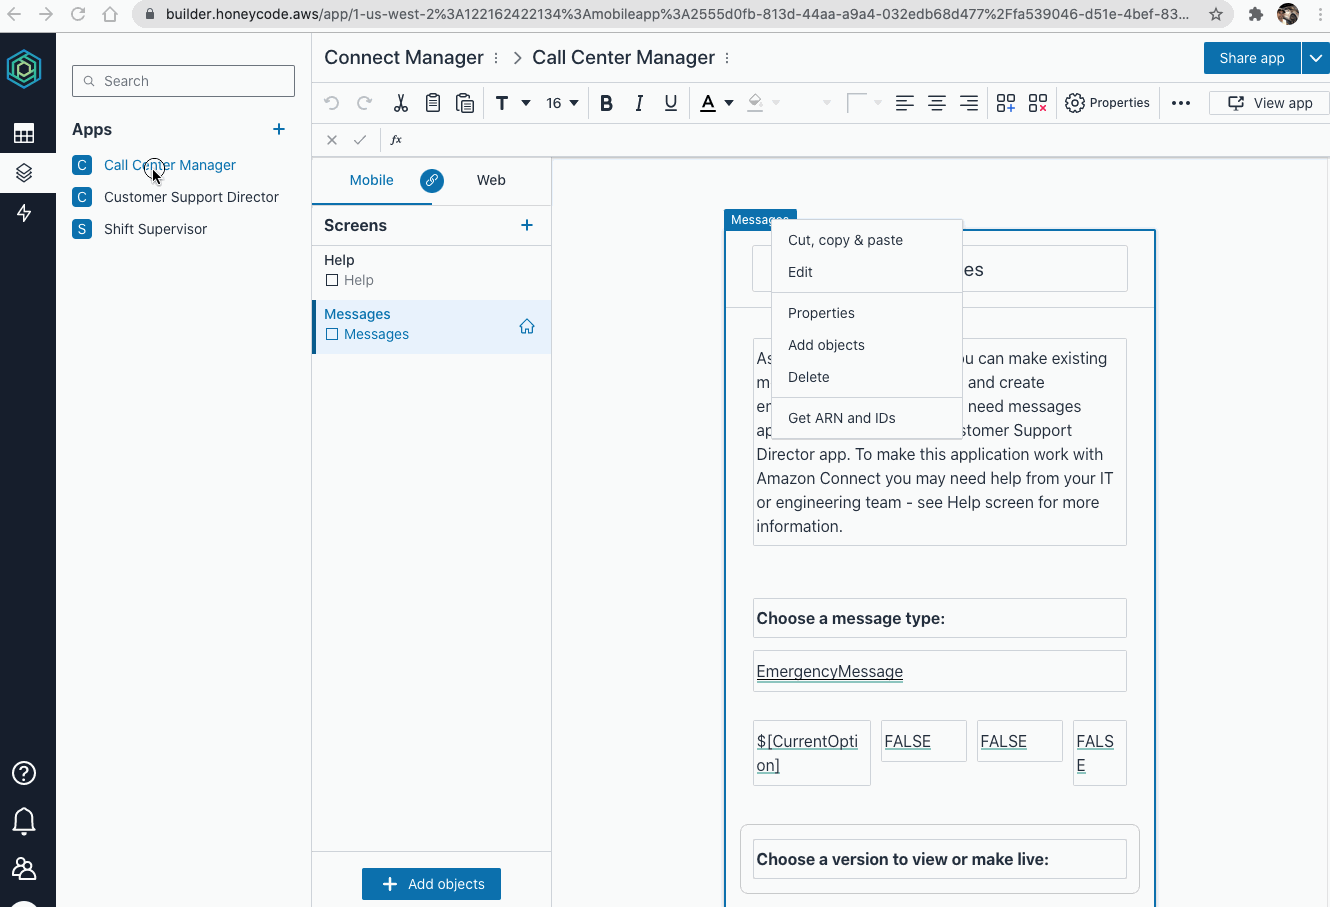Viewport: 1330px width, 907px height.
Task: Click the add block icon in toolbar
Action: pyautogui.click(x=1006, y=103)
